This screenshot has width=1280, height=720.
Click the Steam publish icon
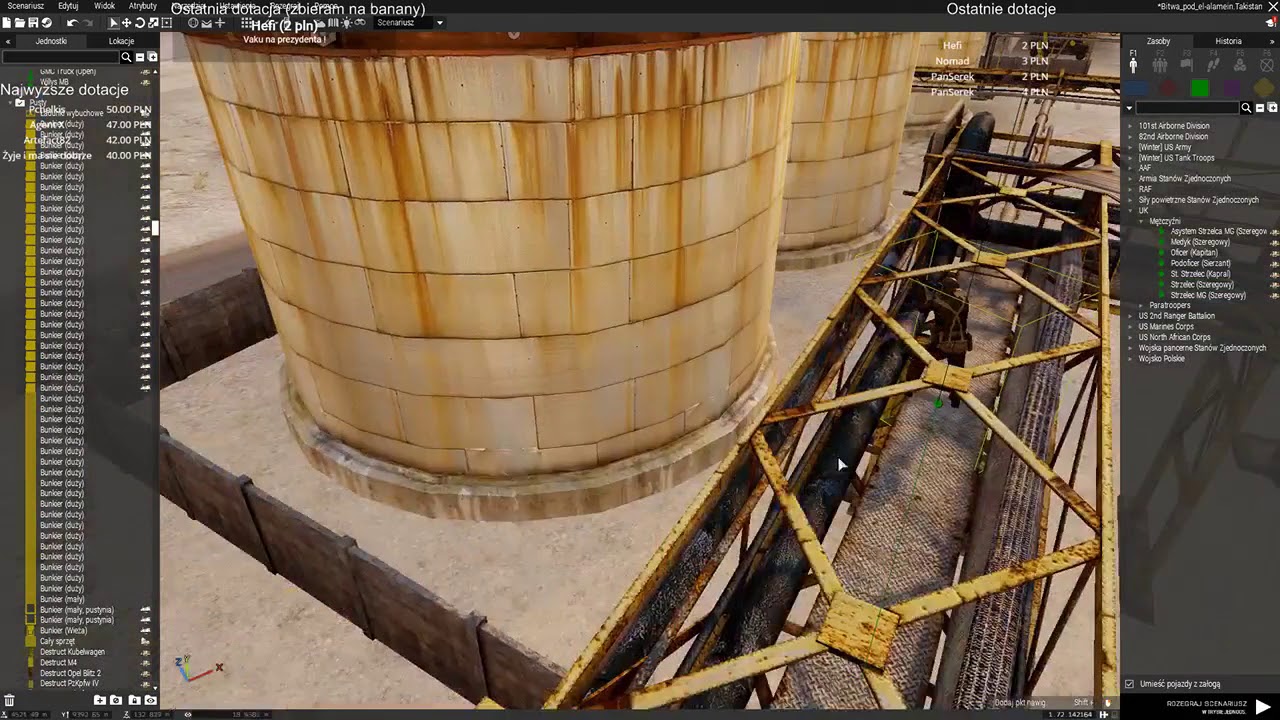coord(46,22)
